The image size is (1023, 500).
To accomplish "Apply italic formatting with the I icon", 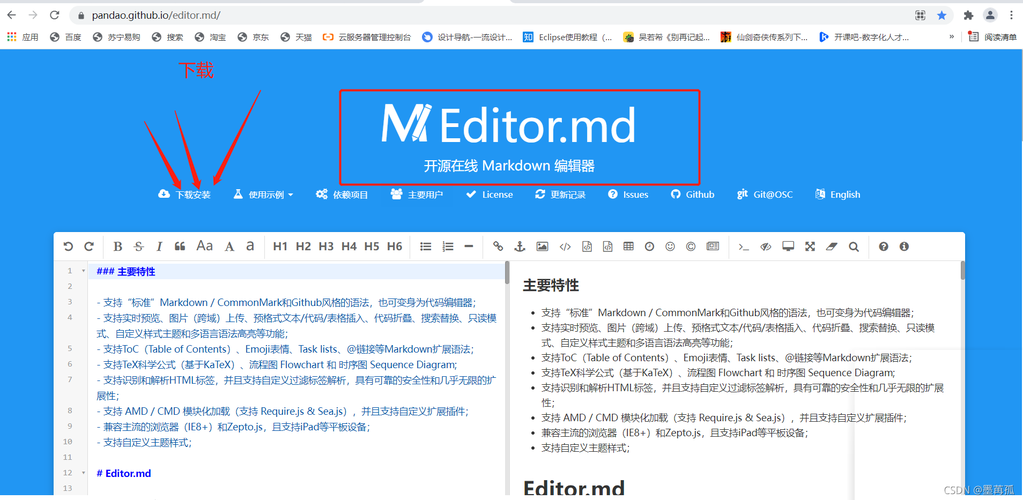I will [159, 247].
